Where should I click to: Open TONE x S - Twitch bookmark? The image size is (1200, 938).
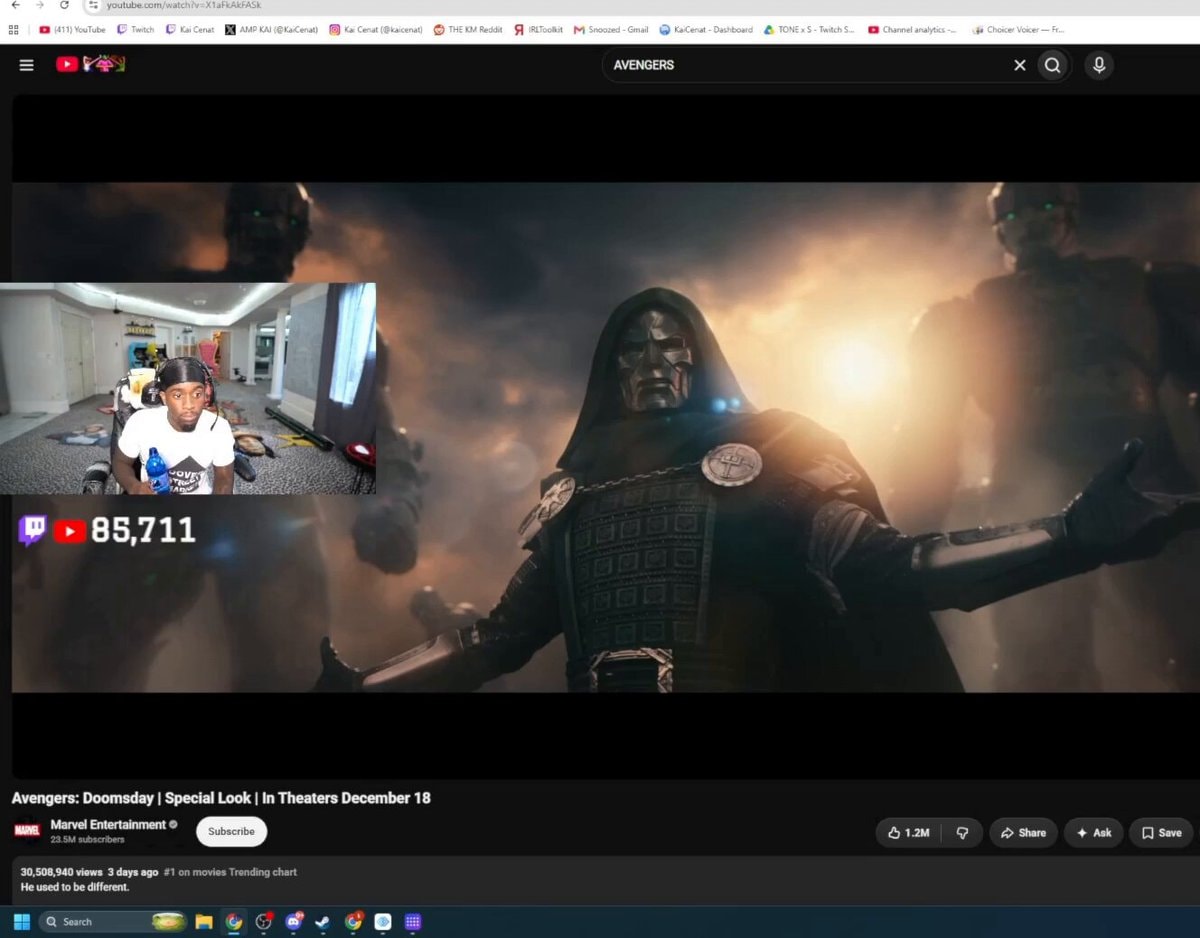pos(809,30)
